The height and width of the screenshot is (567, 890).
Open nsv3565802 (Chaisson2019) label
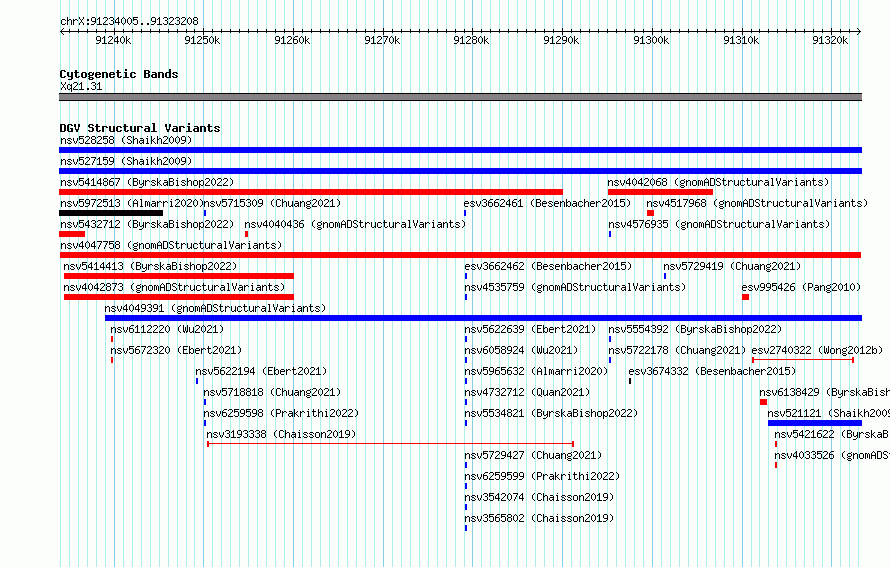click(539, 518)
